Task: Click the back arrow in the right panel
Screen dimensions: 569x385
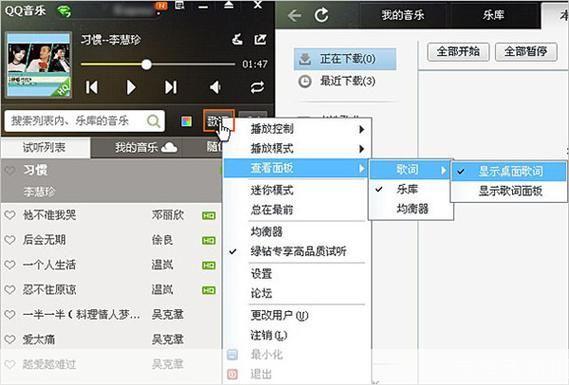Action: coord(294,16)
